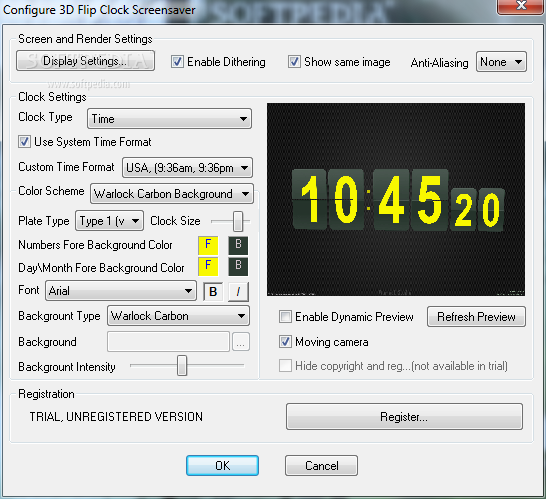
Task: Open the Clock Type dropdown
Action: (169, 119)
